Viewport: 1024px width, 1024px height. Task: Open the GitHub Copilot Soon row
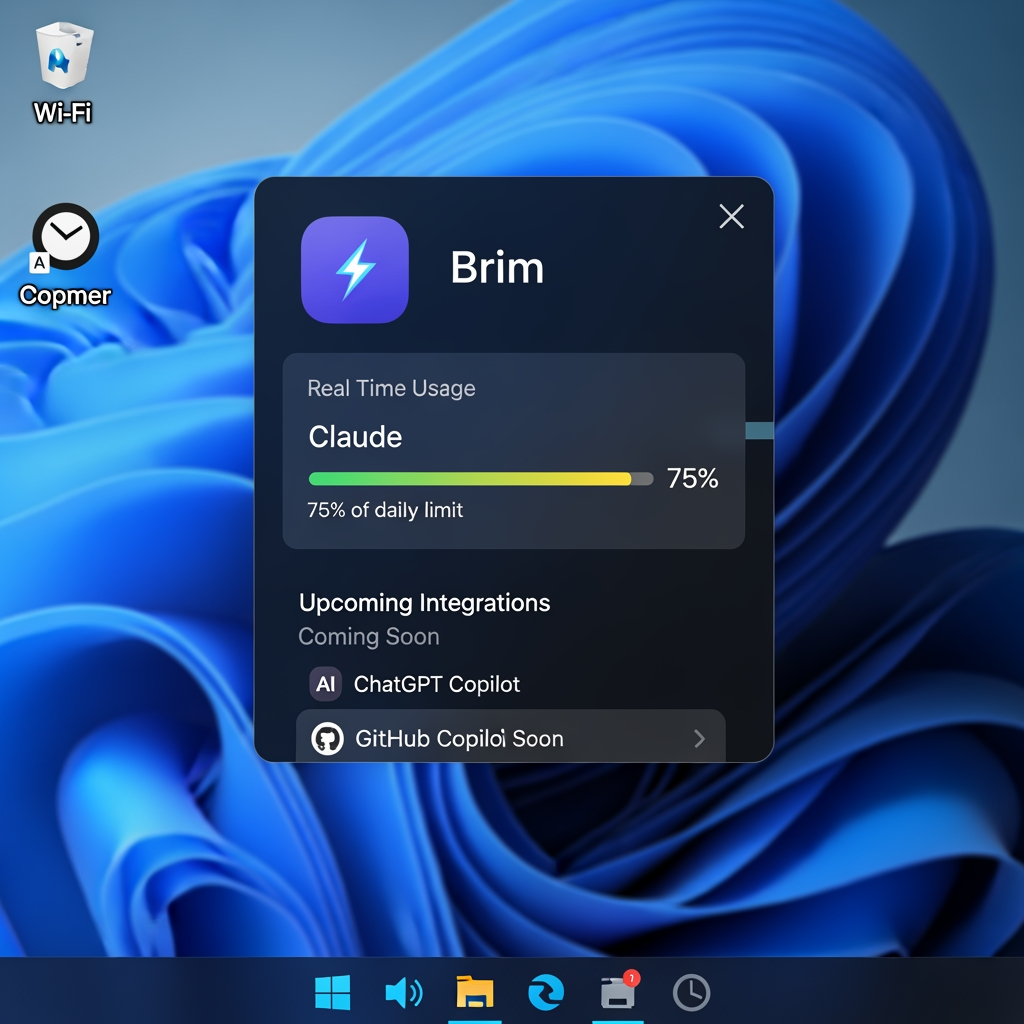tap(511, 736)
